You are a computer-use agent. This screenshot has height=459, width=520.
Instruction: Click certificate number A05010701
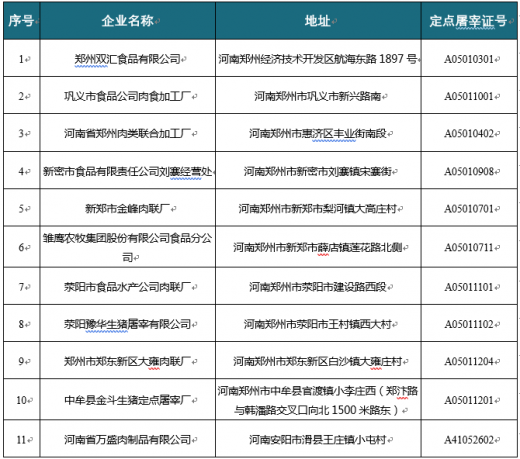[469, 208]
